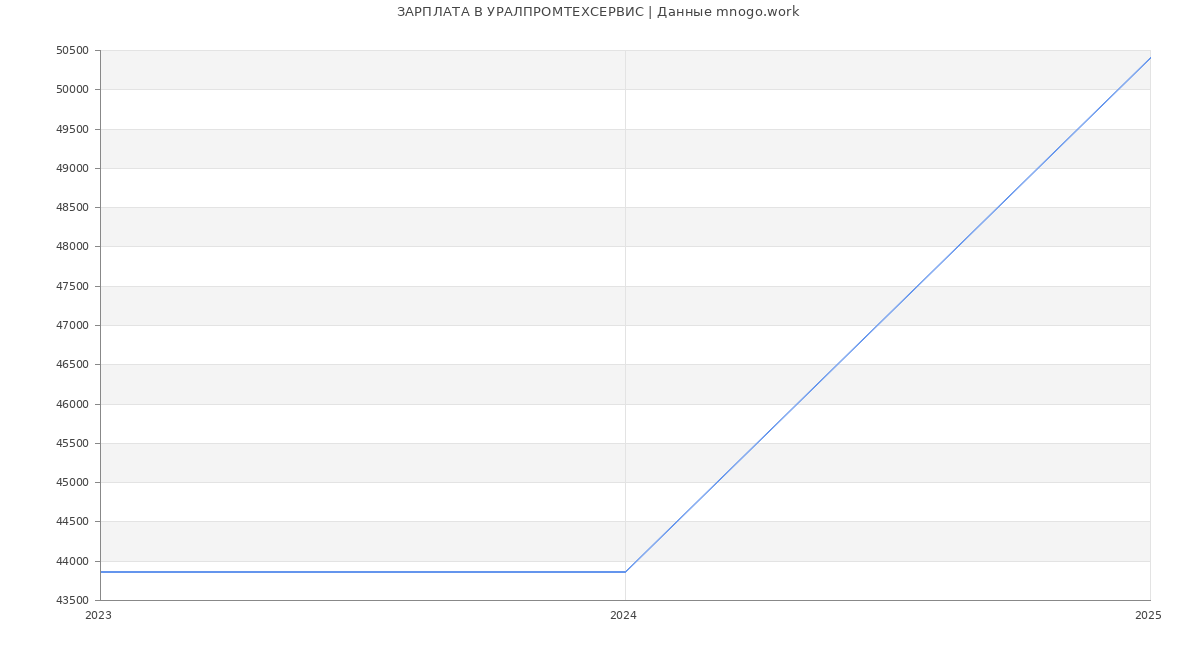This screenshot has height=650, width=1200.
Task: Click the 50500 y-axis label
Action: coord(72,51)
